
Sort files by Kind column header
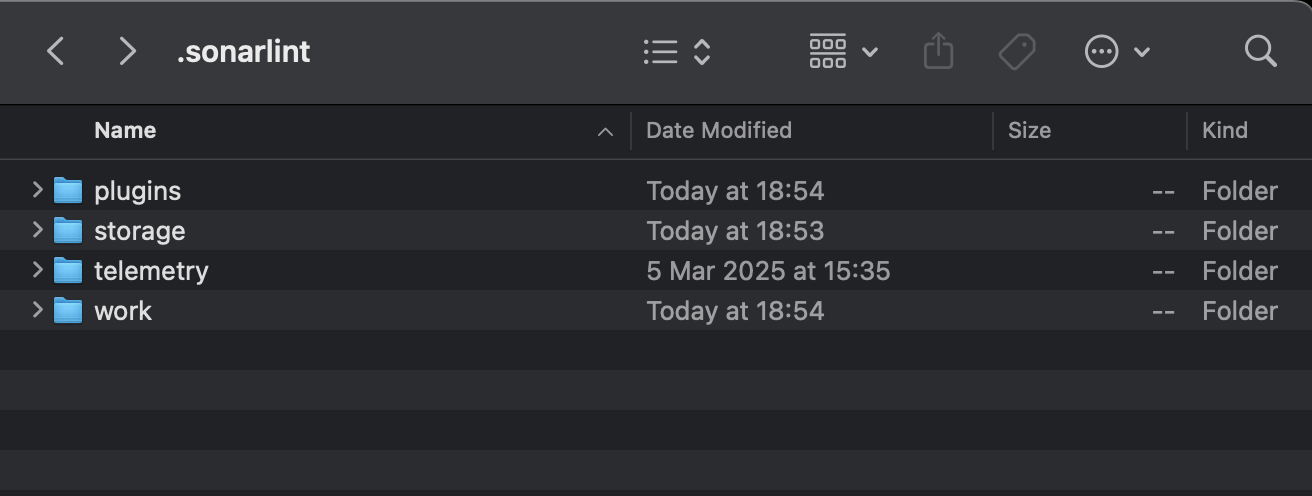click(x=1225, y=130)
